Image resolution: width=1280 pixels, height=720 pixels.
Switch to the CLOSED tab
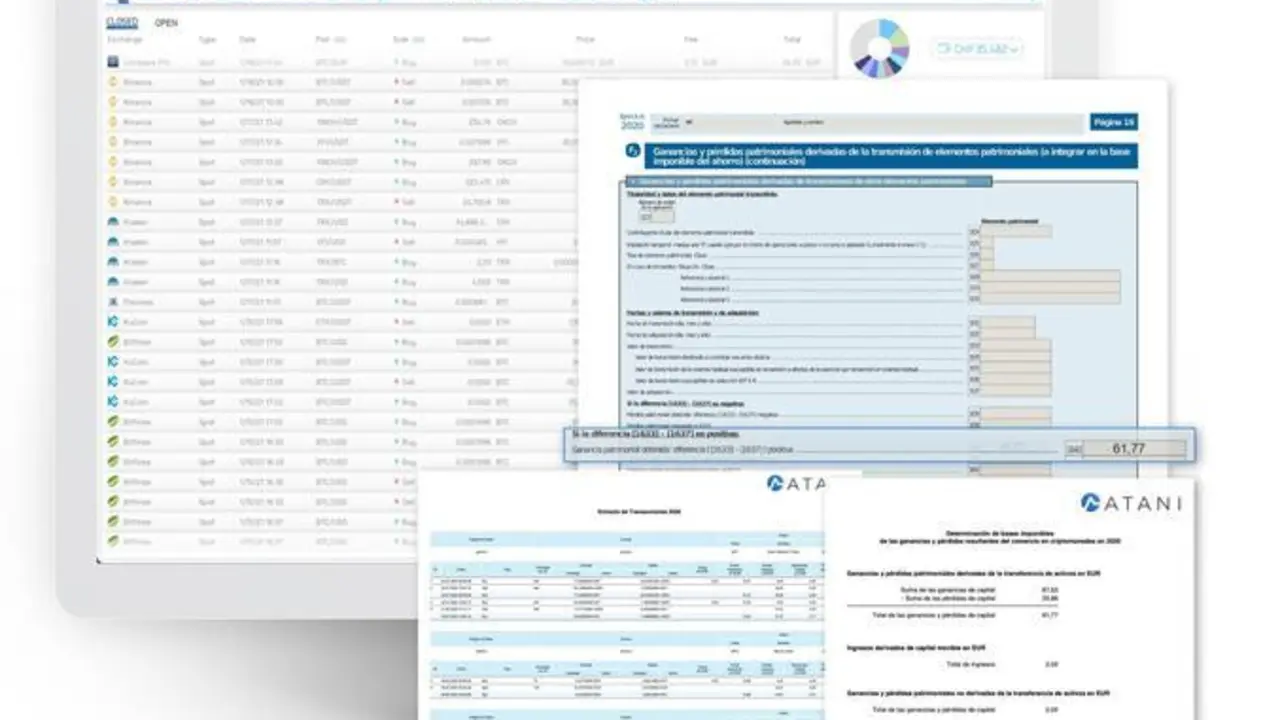[122, 22]
